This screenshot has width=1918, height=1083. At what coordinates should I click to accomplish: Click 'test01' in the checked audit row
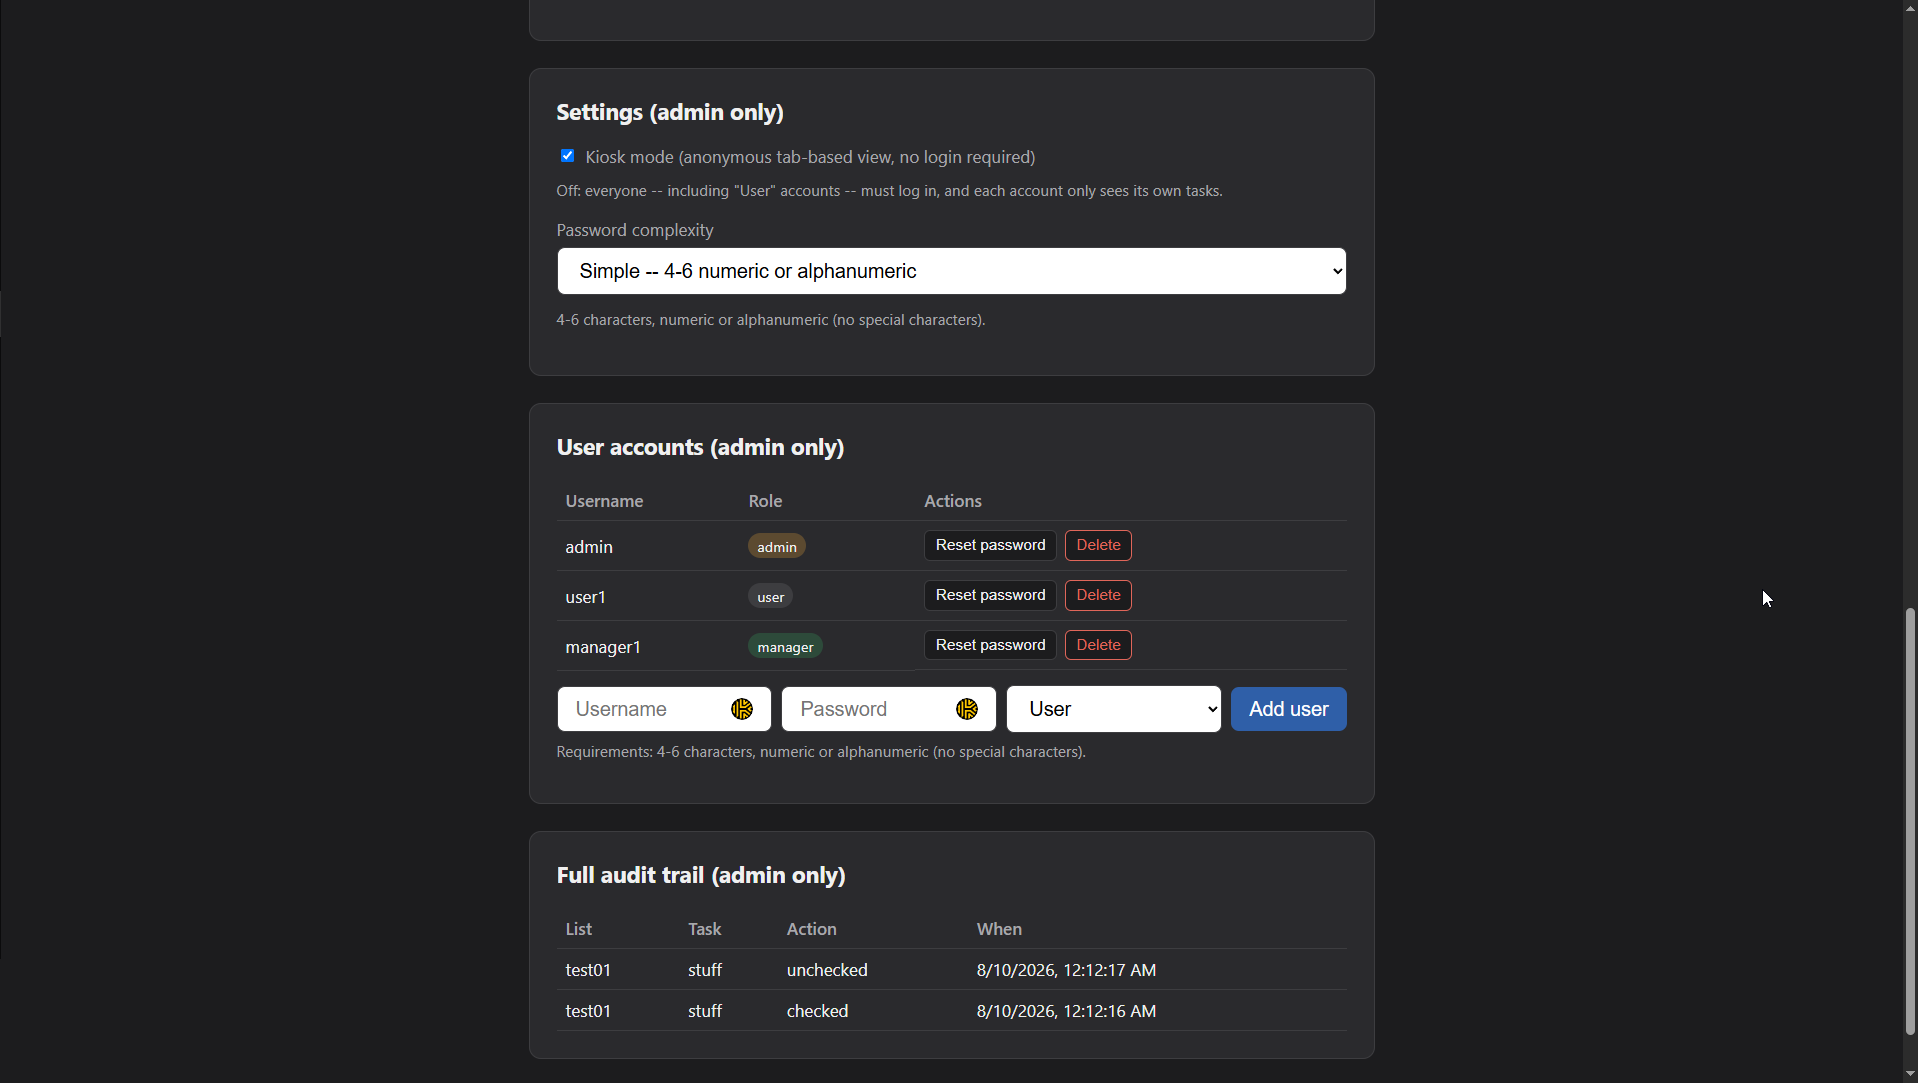pyautogui.click(x=588, y=1011)
